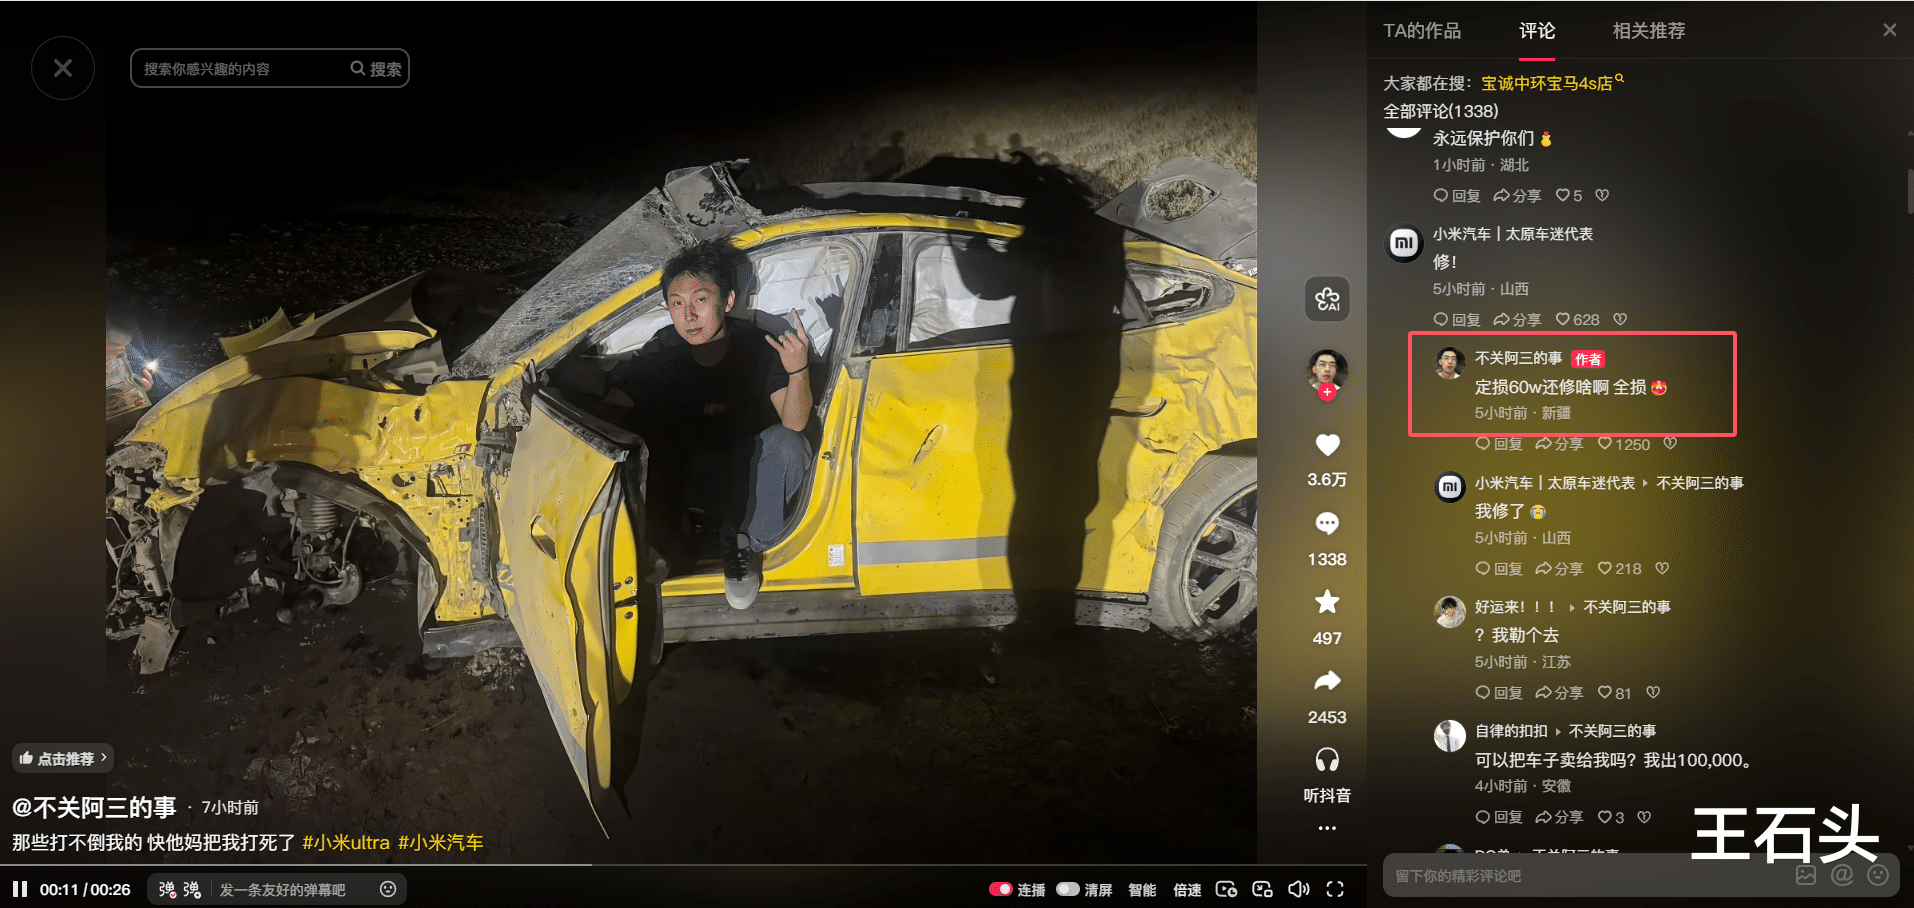
Task: Dislike the author's 定损60w comment
Action: (x=1670, y=444)
